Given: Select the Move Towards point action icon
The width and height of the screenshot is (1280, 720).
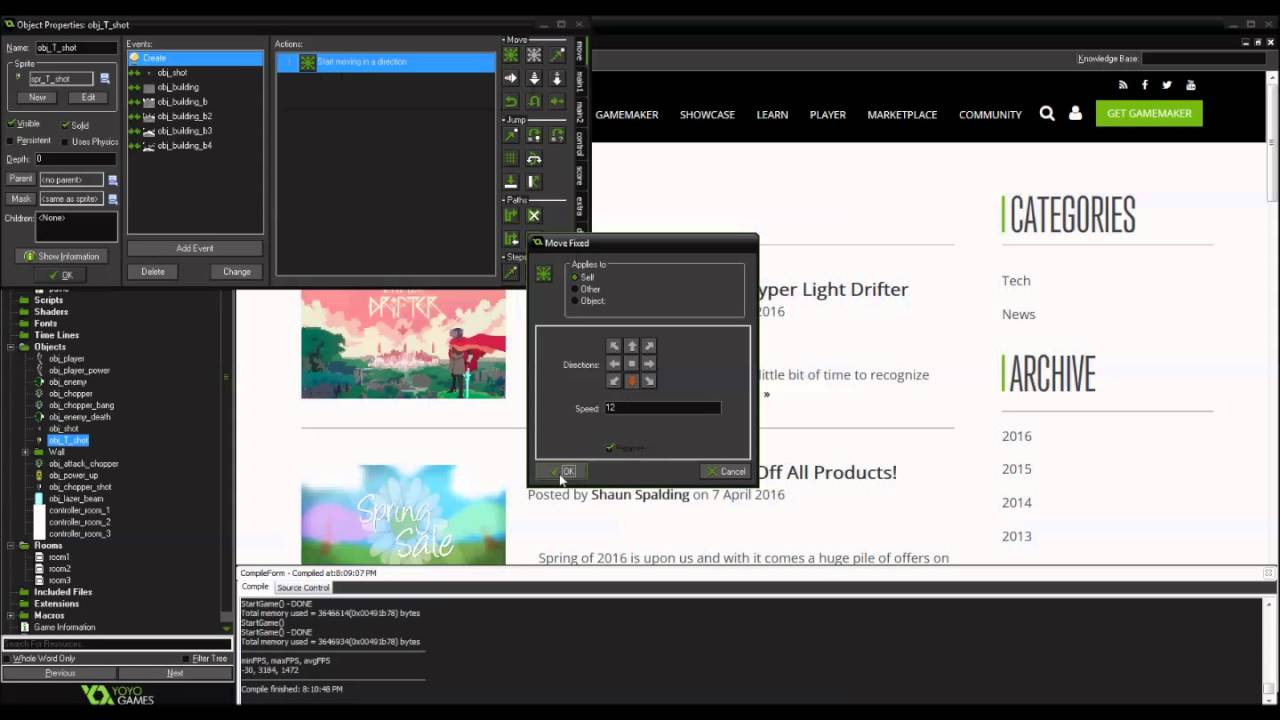Looking at the screenshot, I should pos(557,55).
